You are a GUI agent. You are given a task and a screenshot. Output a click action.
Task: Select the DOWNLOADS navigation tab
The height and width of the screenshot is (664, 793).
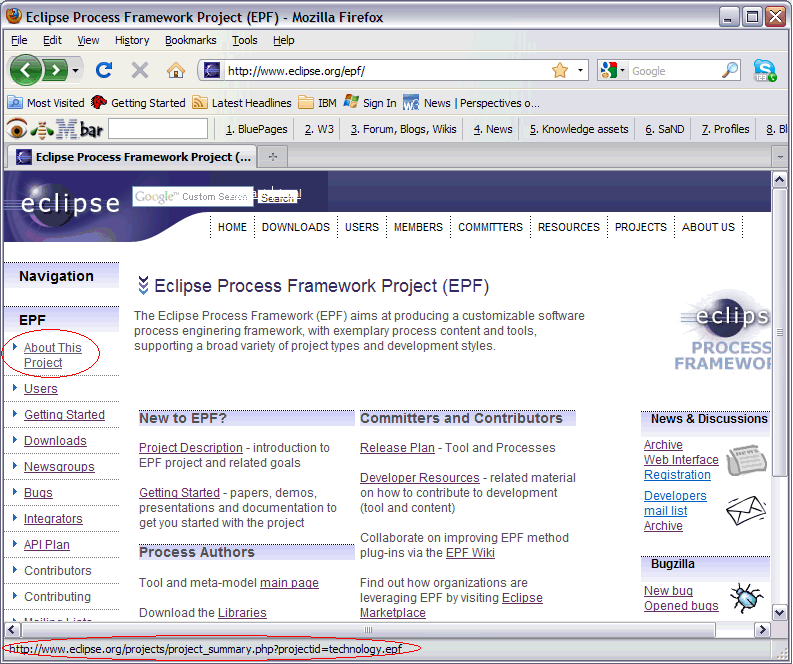tap(295, 227)
